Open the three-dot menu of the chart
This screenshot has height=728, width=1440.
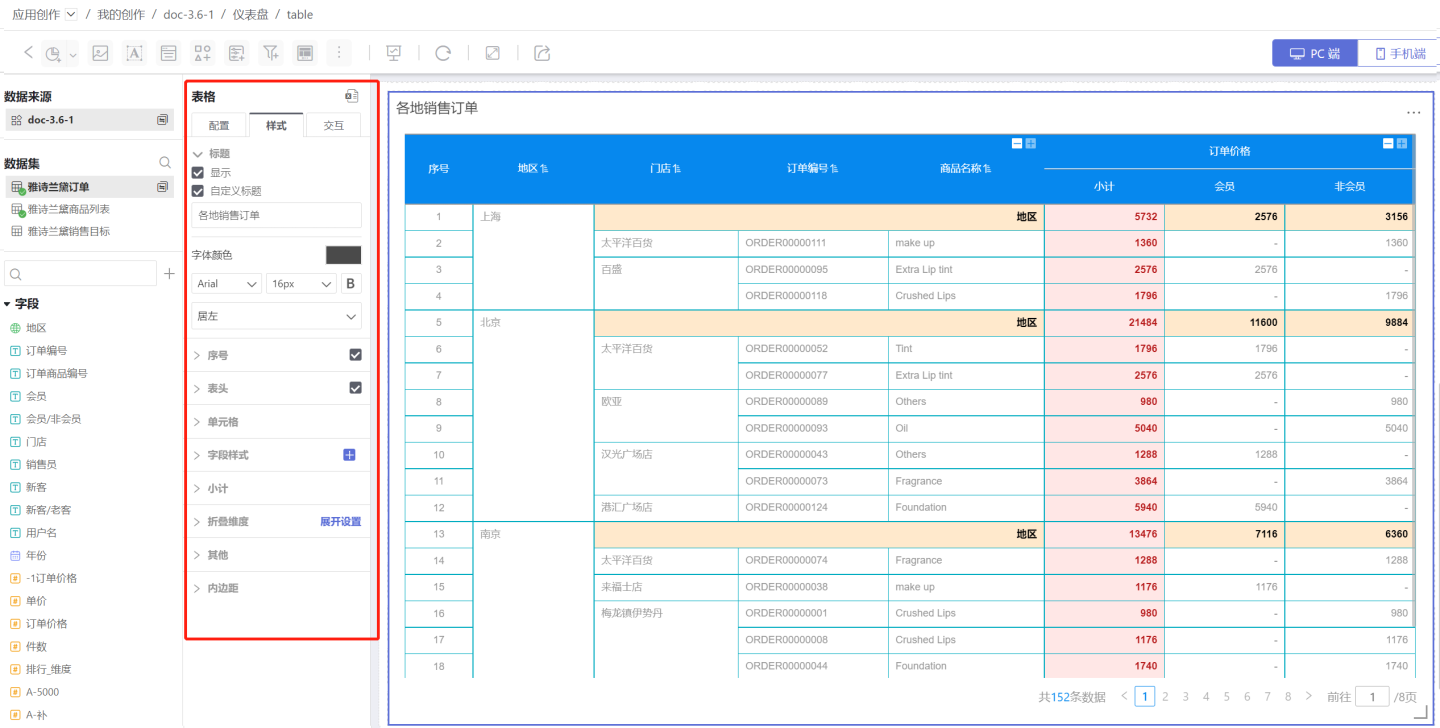click(1413, 113)
